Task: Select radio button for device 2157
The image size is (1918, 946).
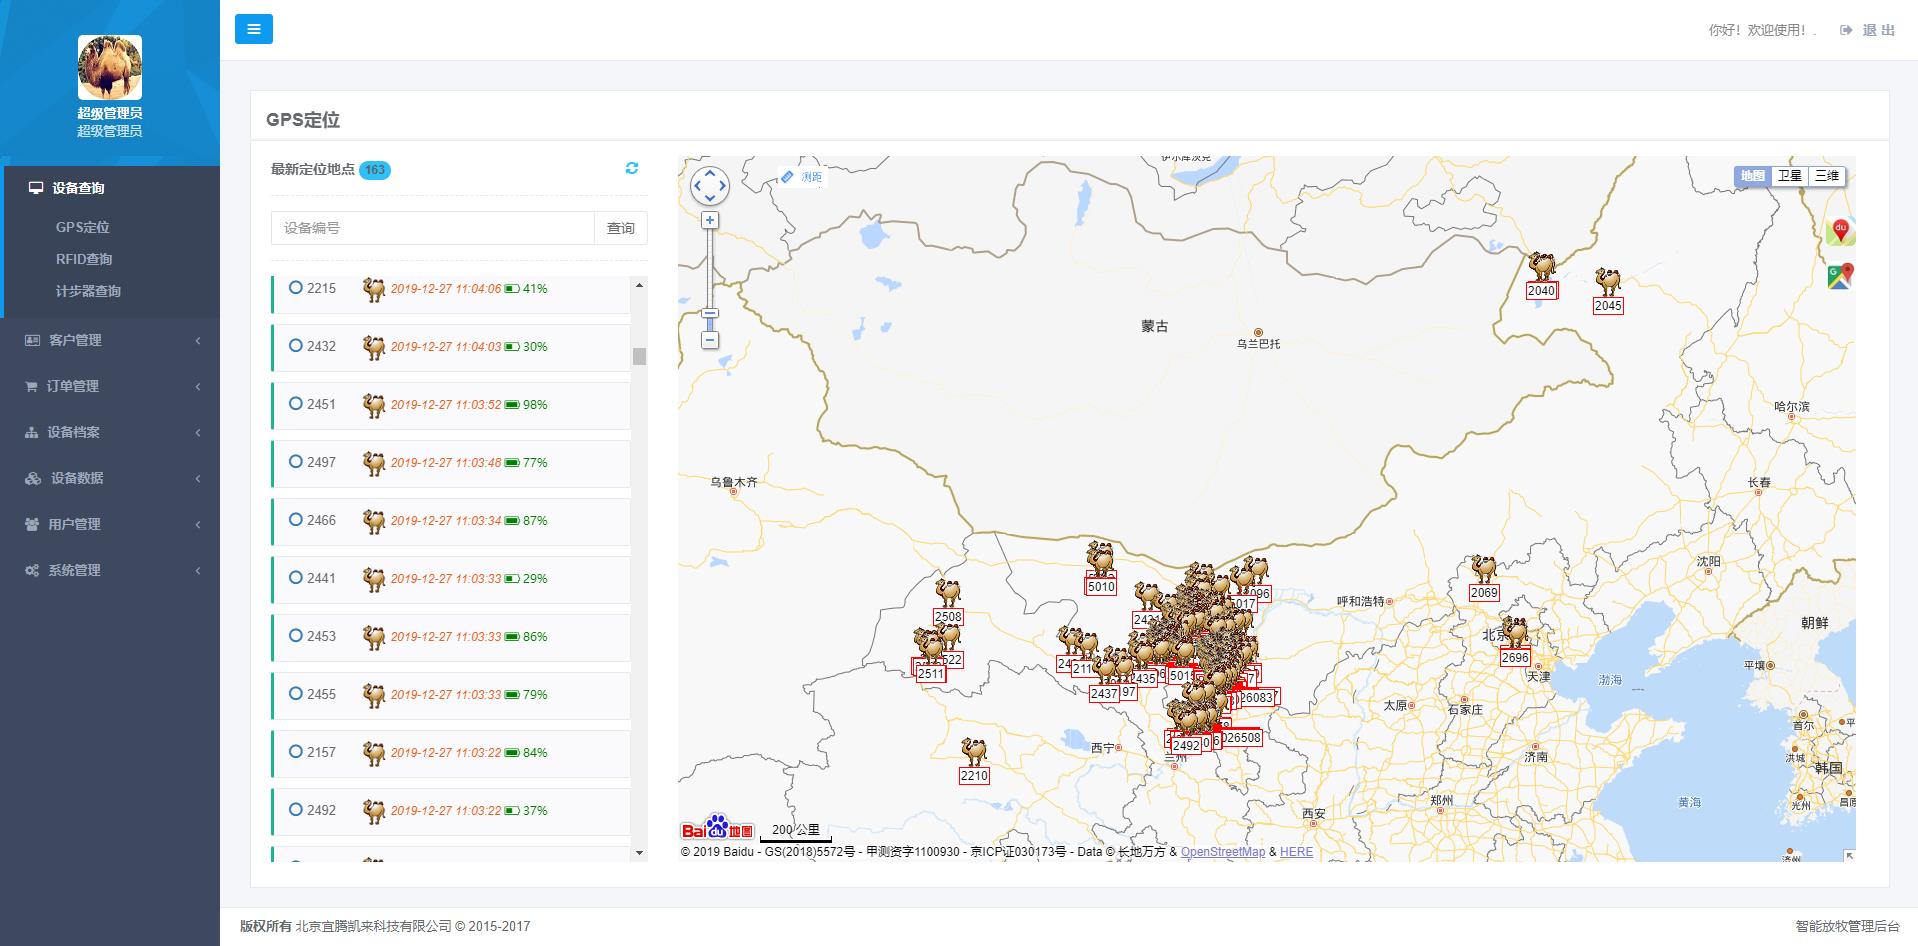Action: pos(296,752)
